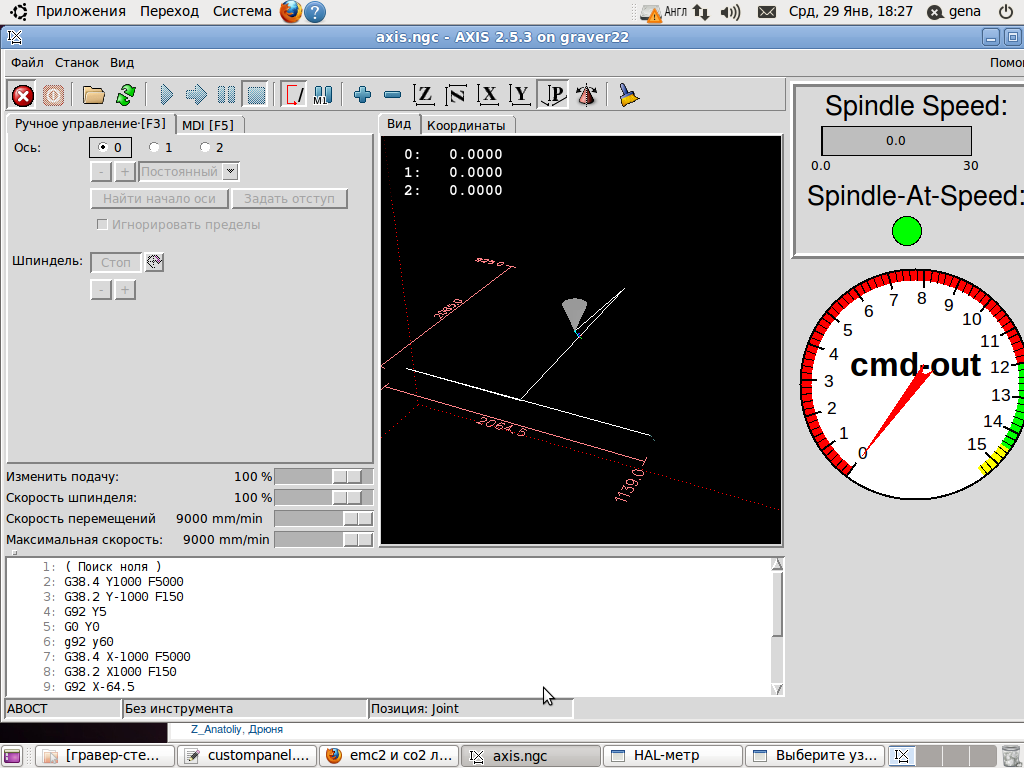Zoom in with the plus icon
Viewport: 1024px width, 768px height.
pos(362,95)
